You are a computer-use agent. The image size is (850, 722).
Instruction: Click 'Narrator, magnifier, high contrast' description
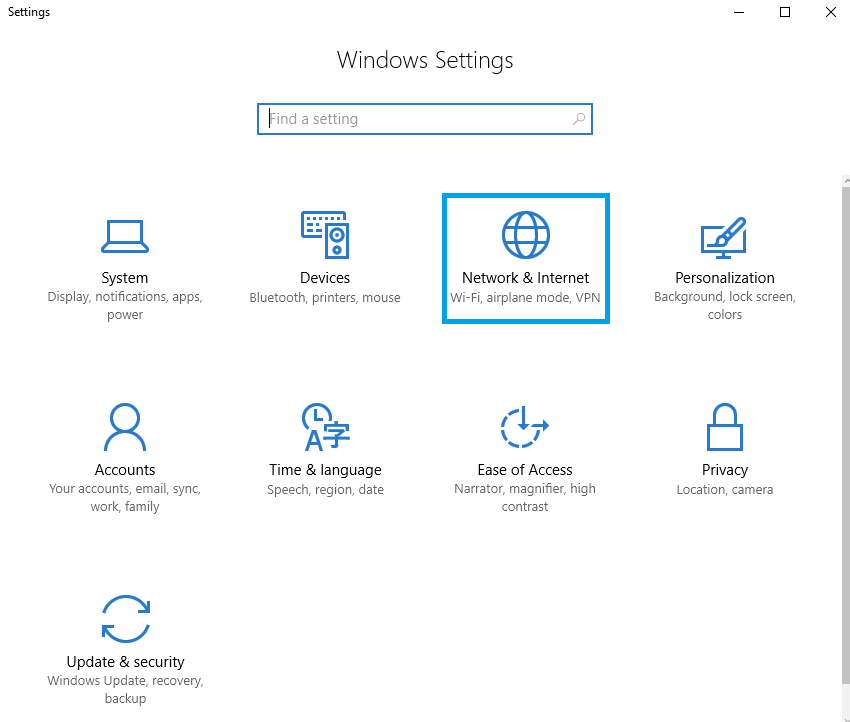[525, 498]
